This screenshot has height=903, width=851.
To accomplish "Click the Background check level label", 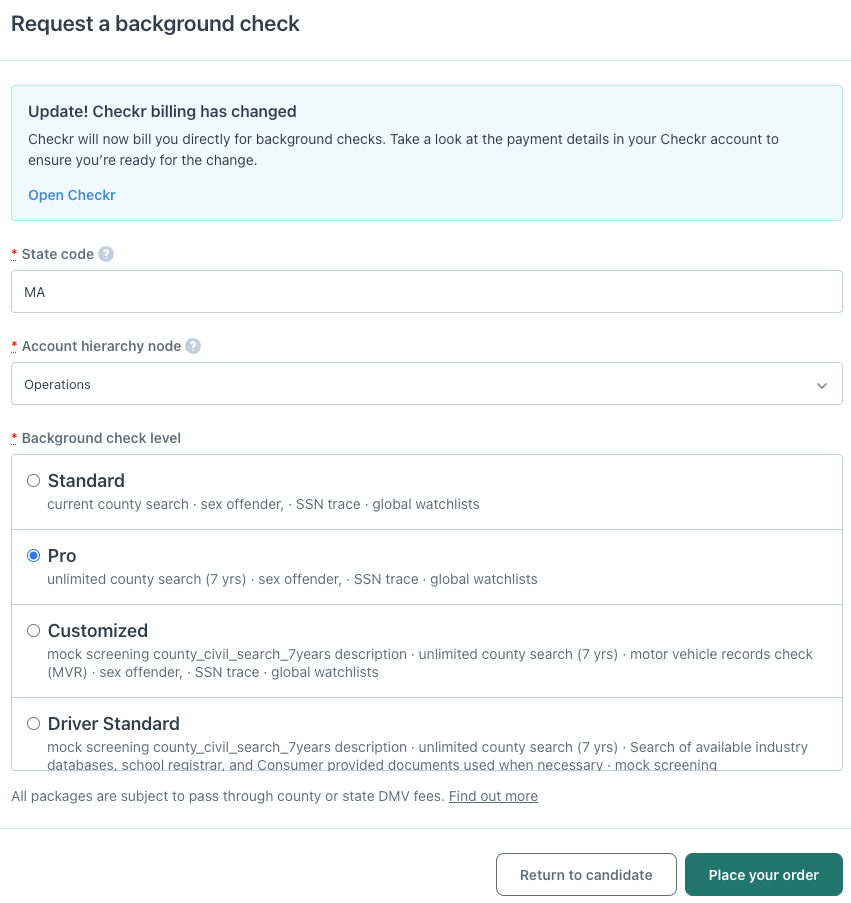I will 100,438.
